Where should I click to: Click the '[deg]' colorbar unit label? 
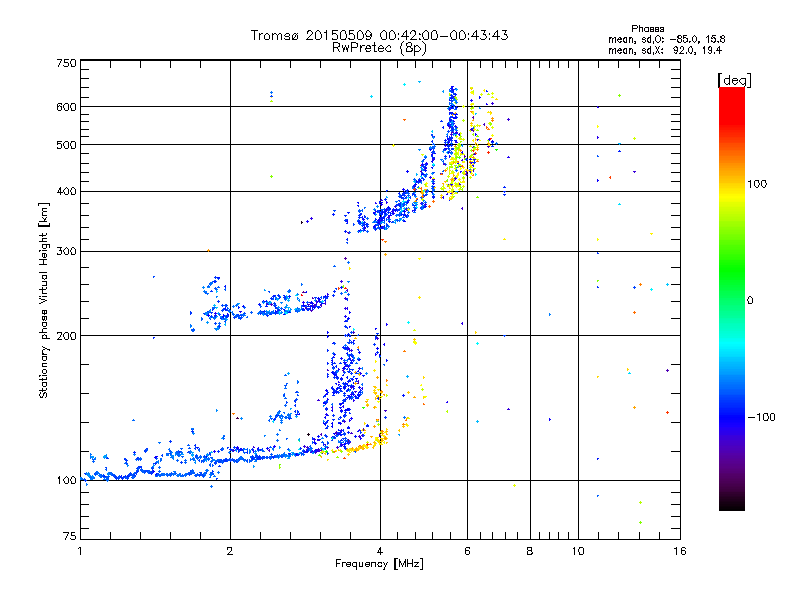pyautogui.click(x=734, y=80)
